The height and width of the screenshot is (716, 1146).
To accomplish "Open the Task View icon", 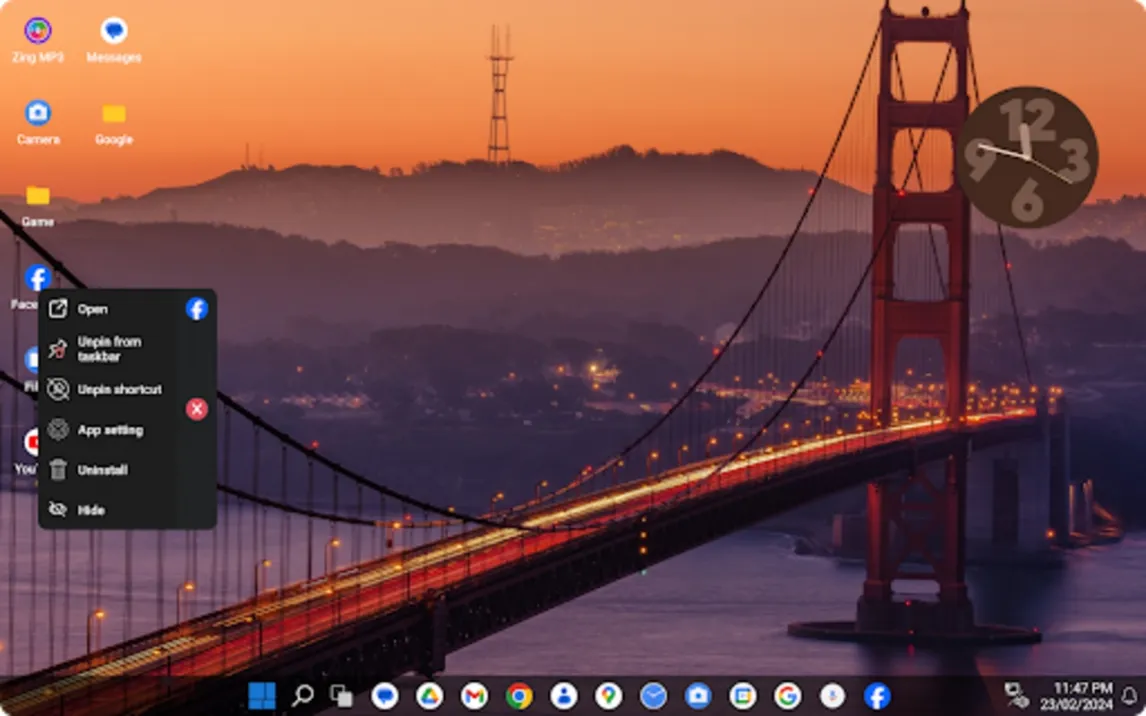I will pos(341,696).
